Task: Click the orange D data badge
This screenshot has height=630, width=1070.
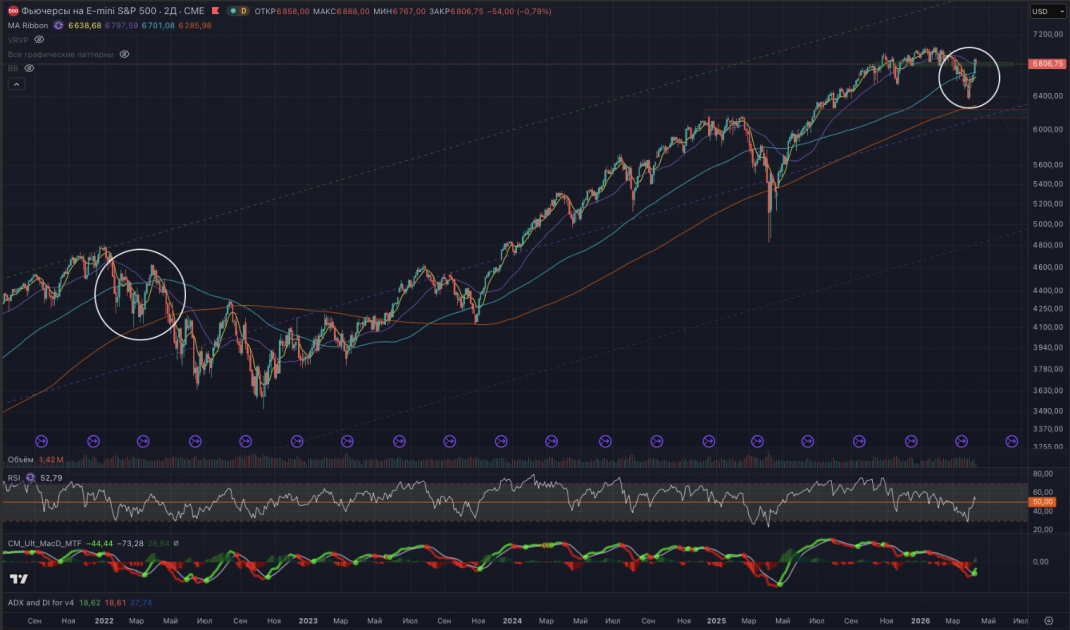Action: point(243,11)
